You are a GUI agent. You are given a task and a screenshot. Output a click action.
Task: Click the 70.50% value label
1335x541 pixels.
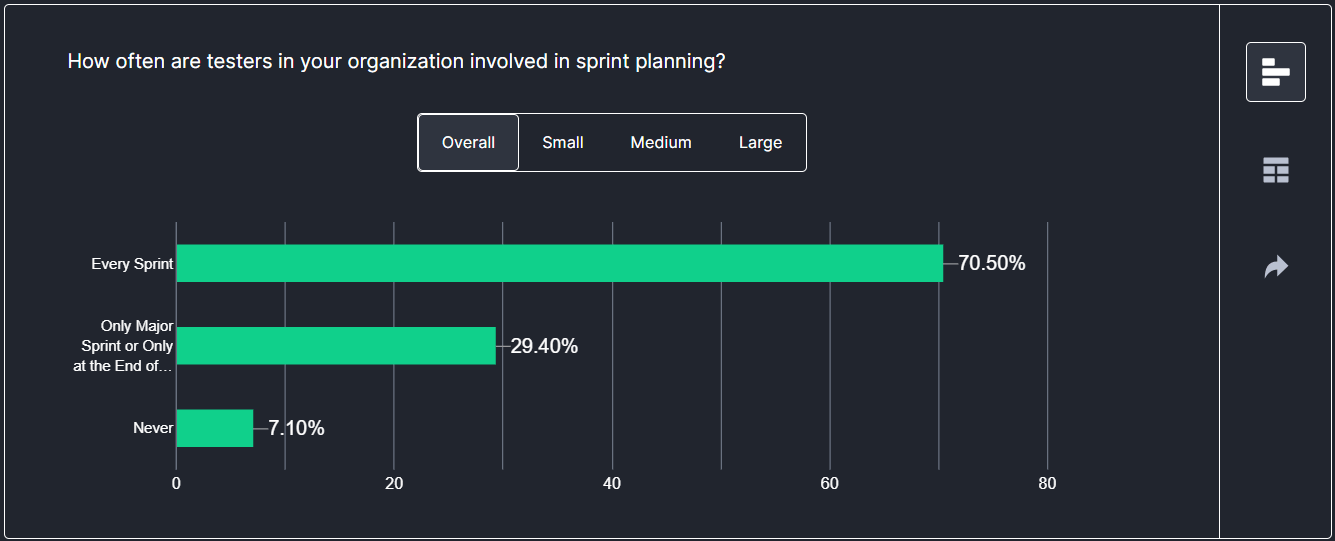click(x=991, y=264)
